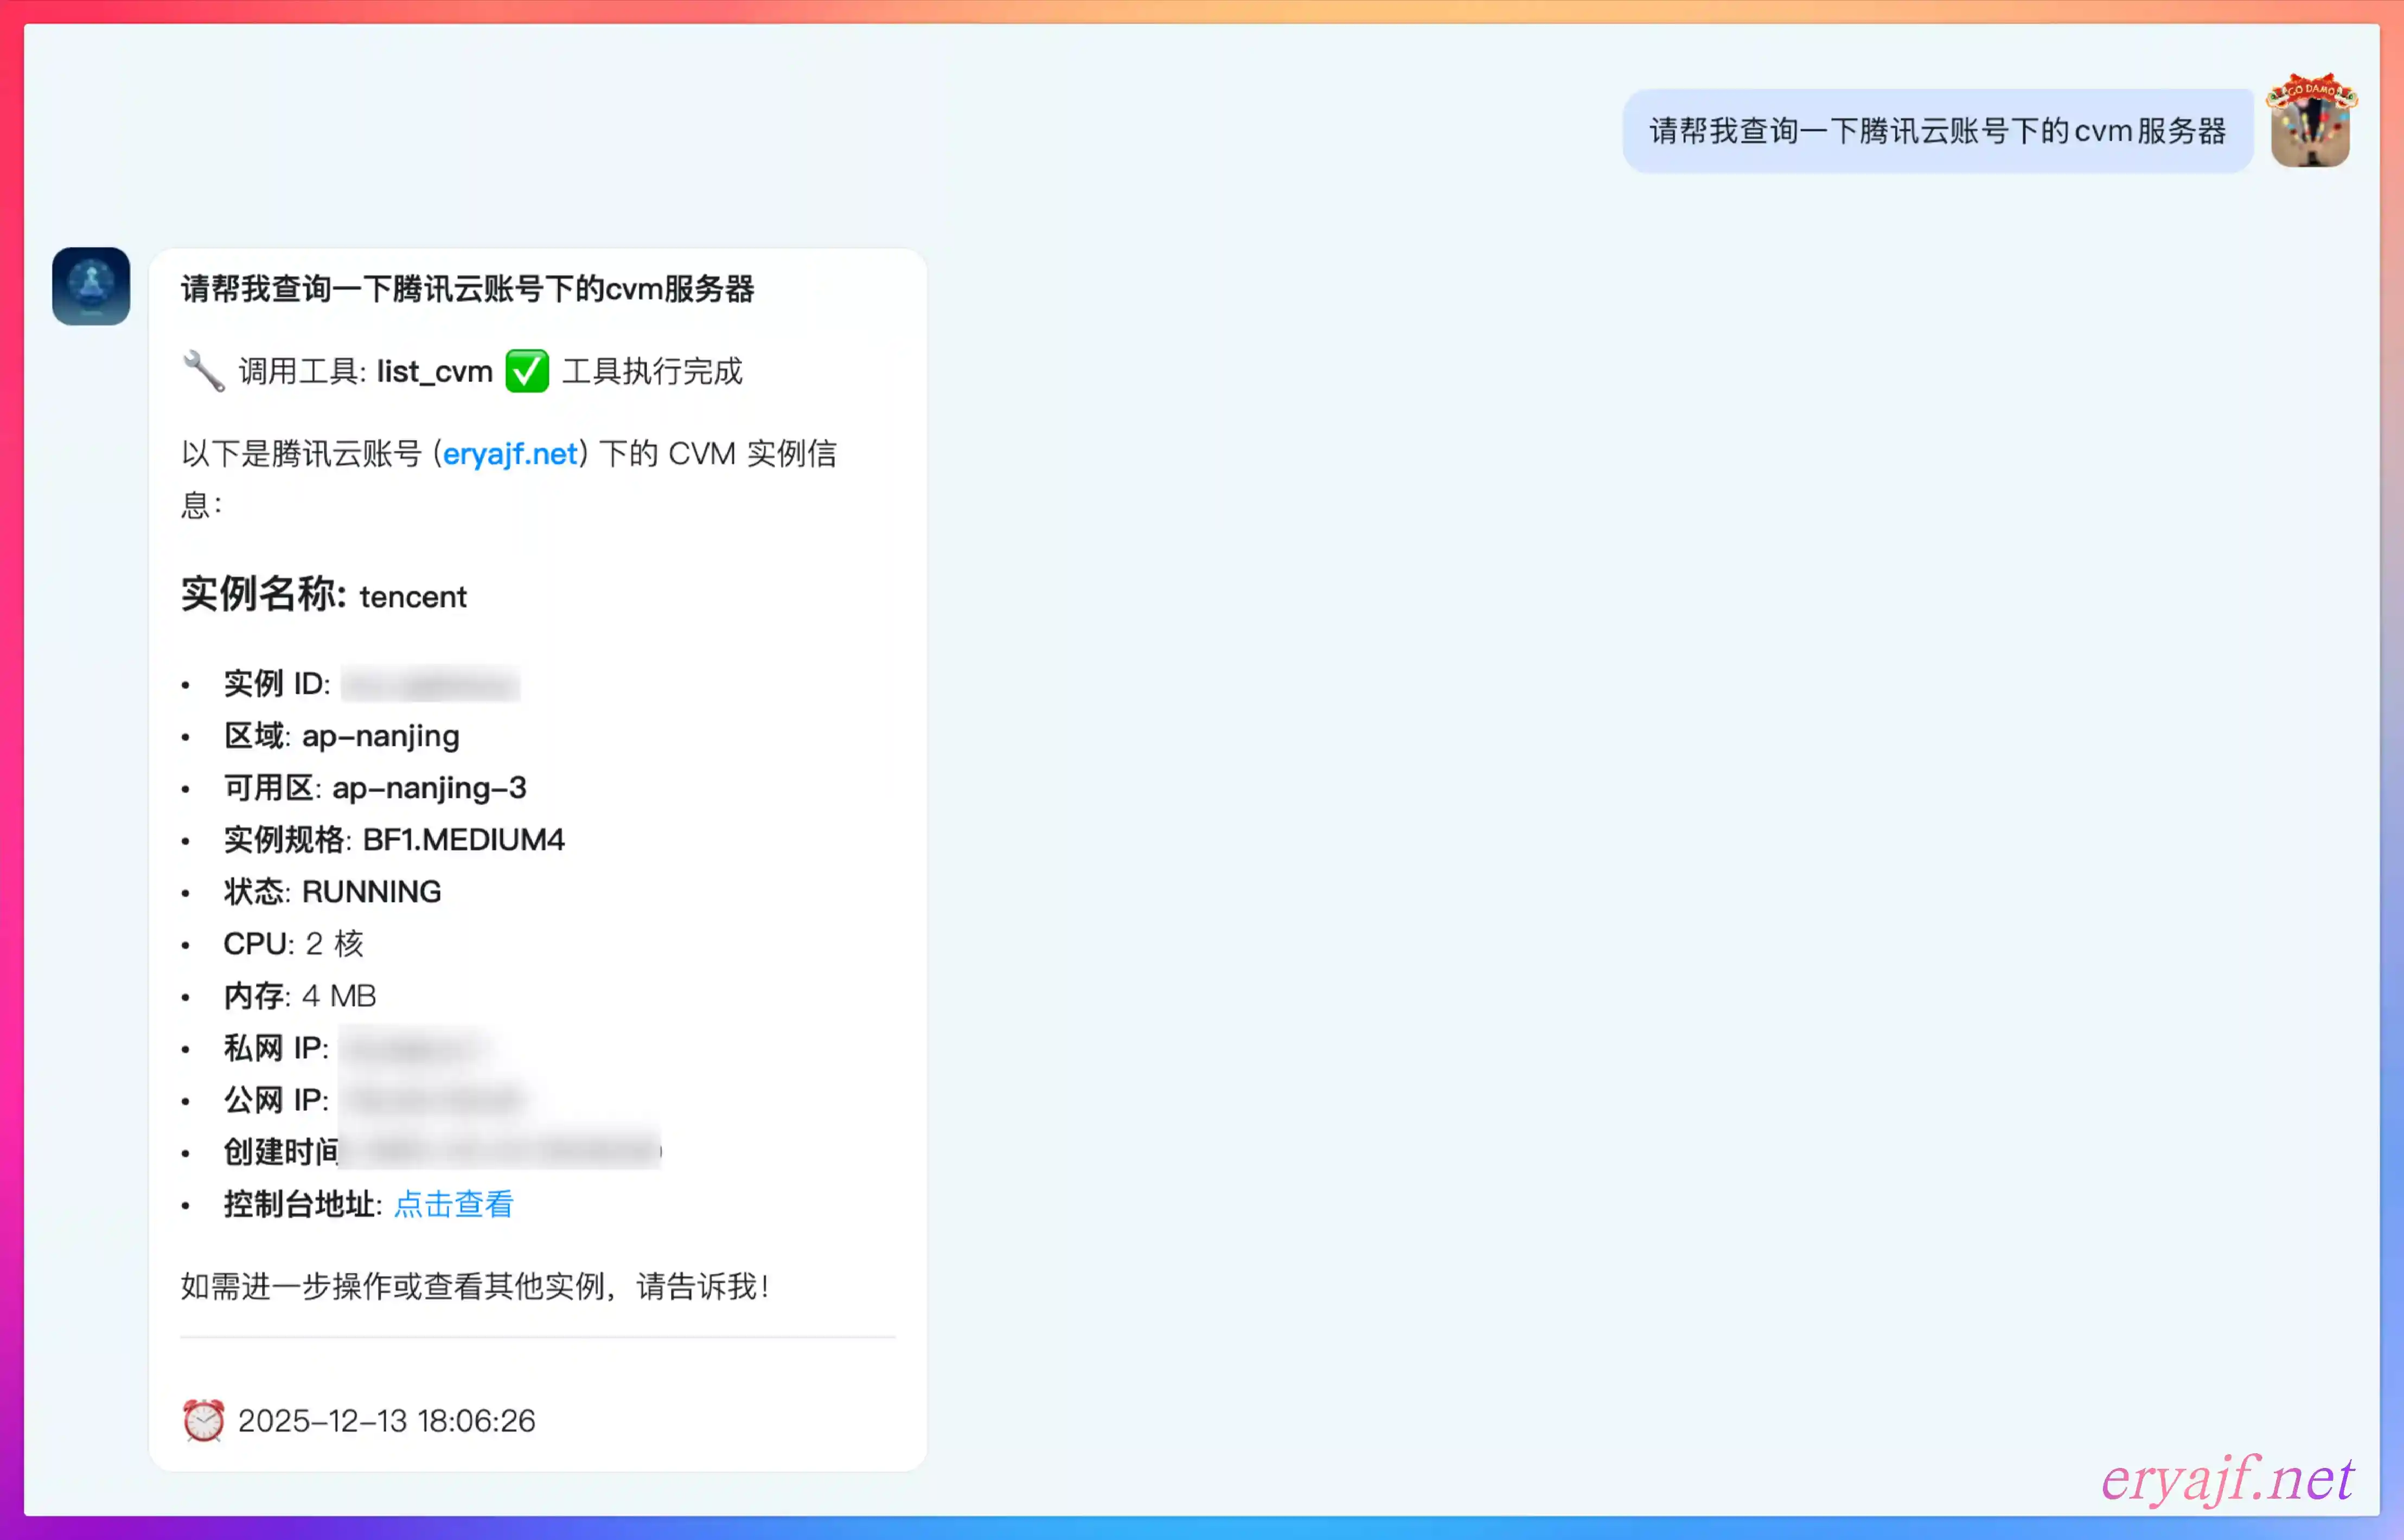Click the 实例名称: tencent heading
2404x1540 pixels.
point(323,595)
